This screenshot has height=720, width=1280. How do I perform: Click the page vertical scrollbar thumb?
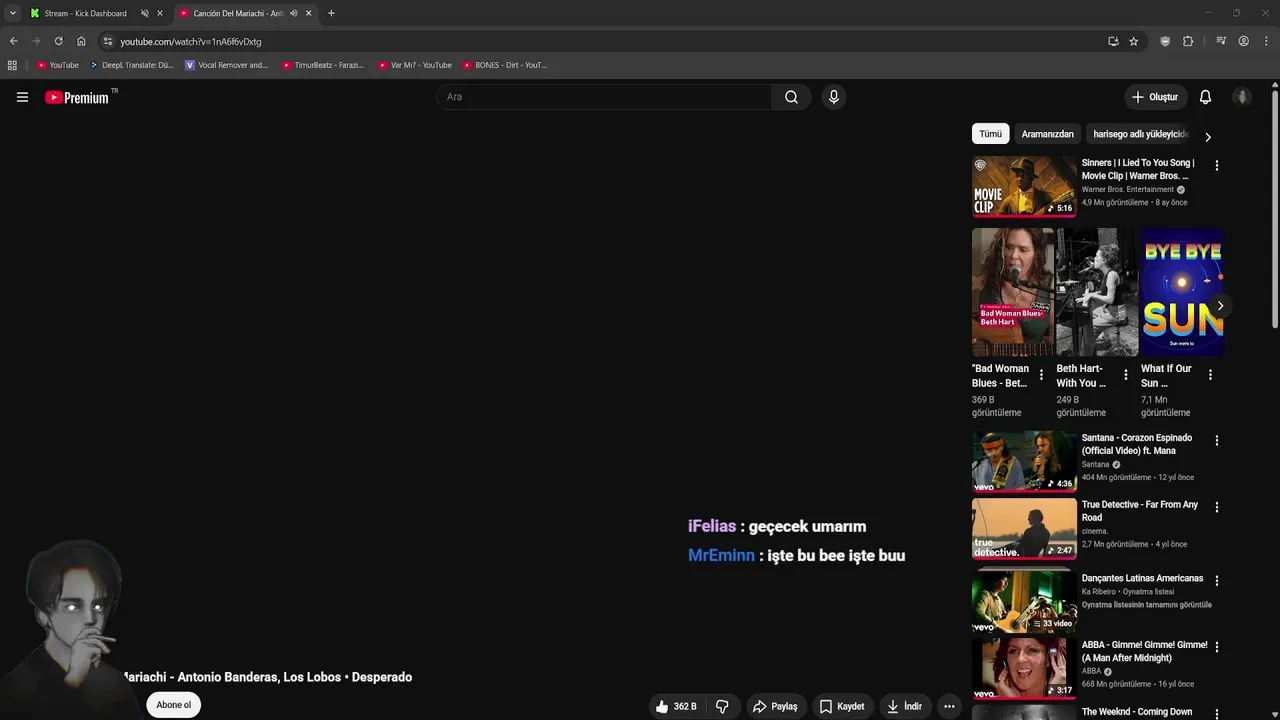click(x=1275, y=208)
